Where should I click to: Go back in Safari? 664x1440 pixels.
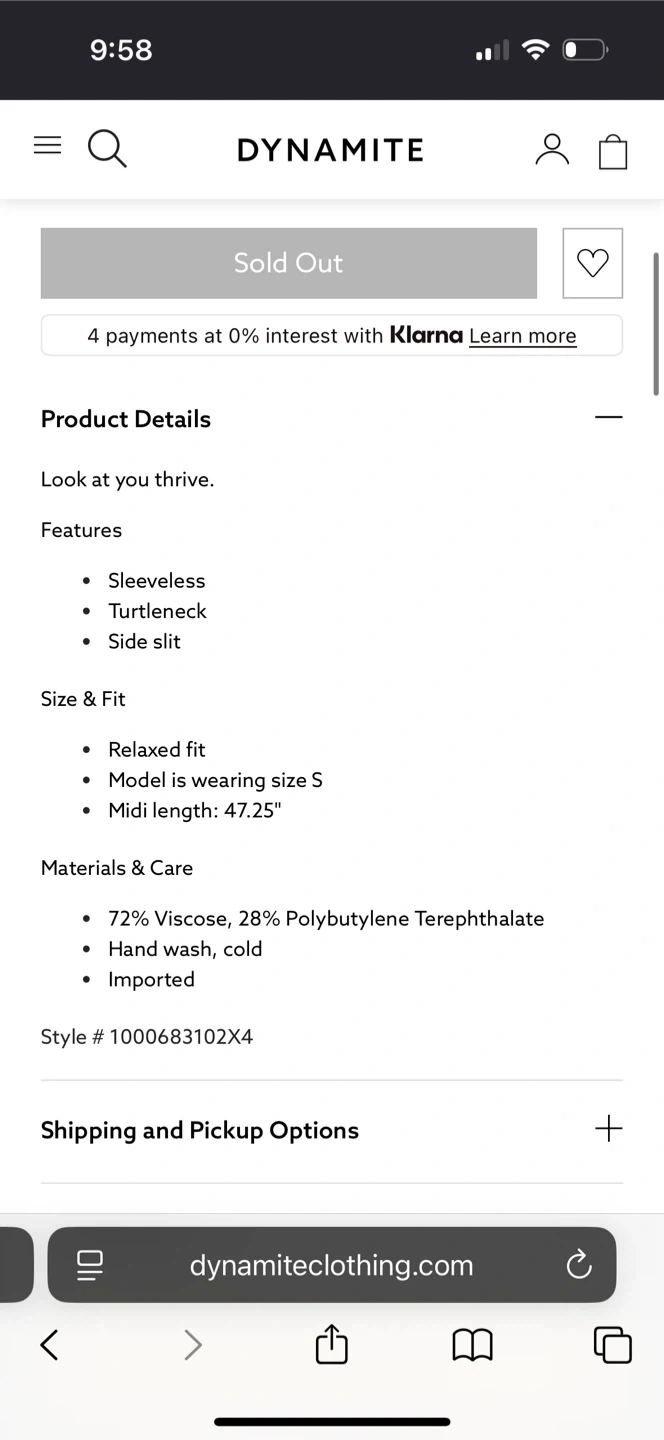49,1345
